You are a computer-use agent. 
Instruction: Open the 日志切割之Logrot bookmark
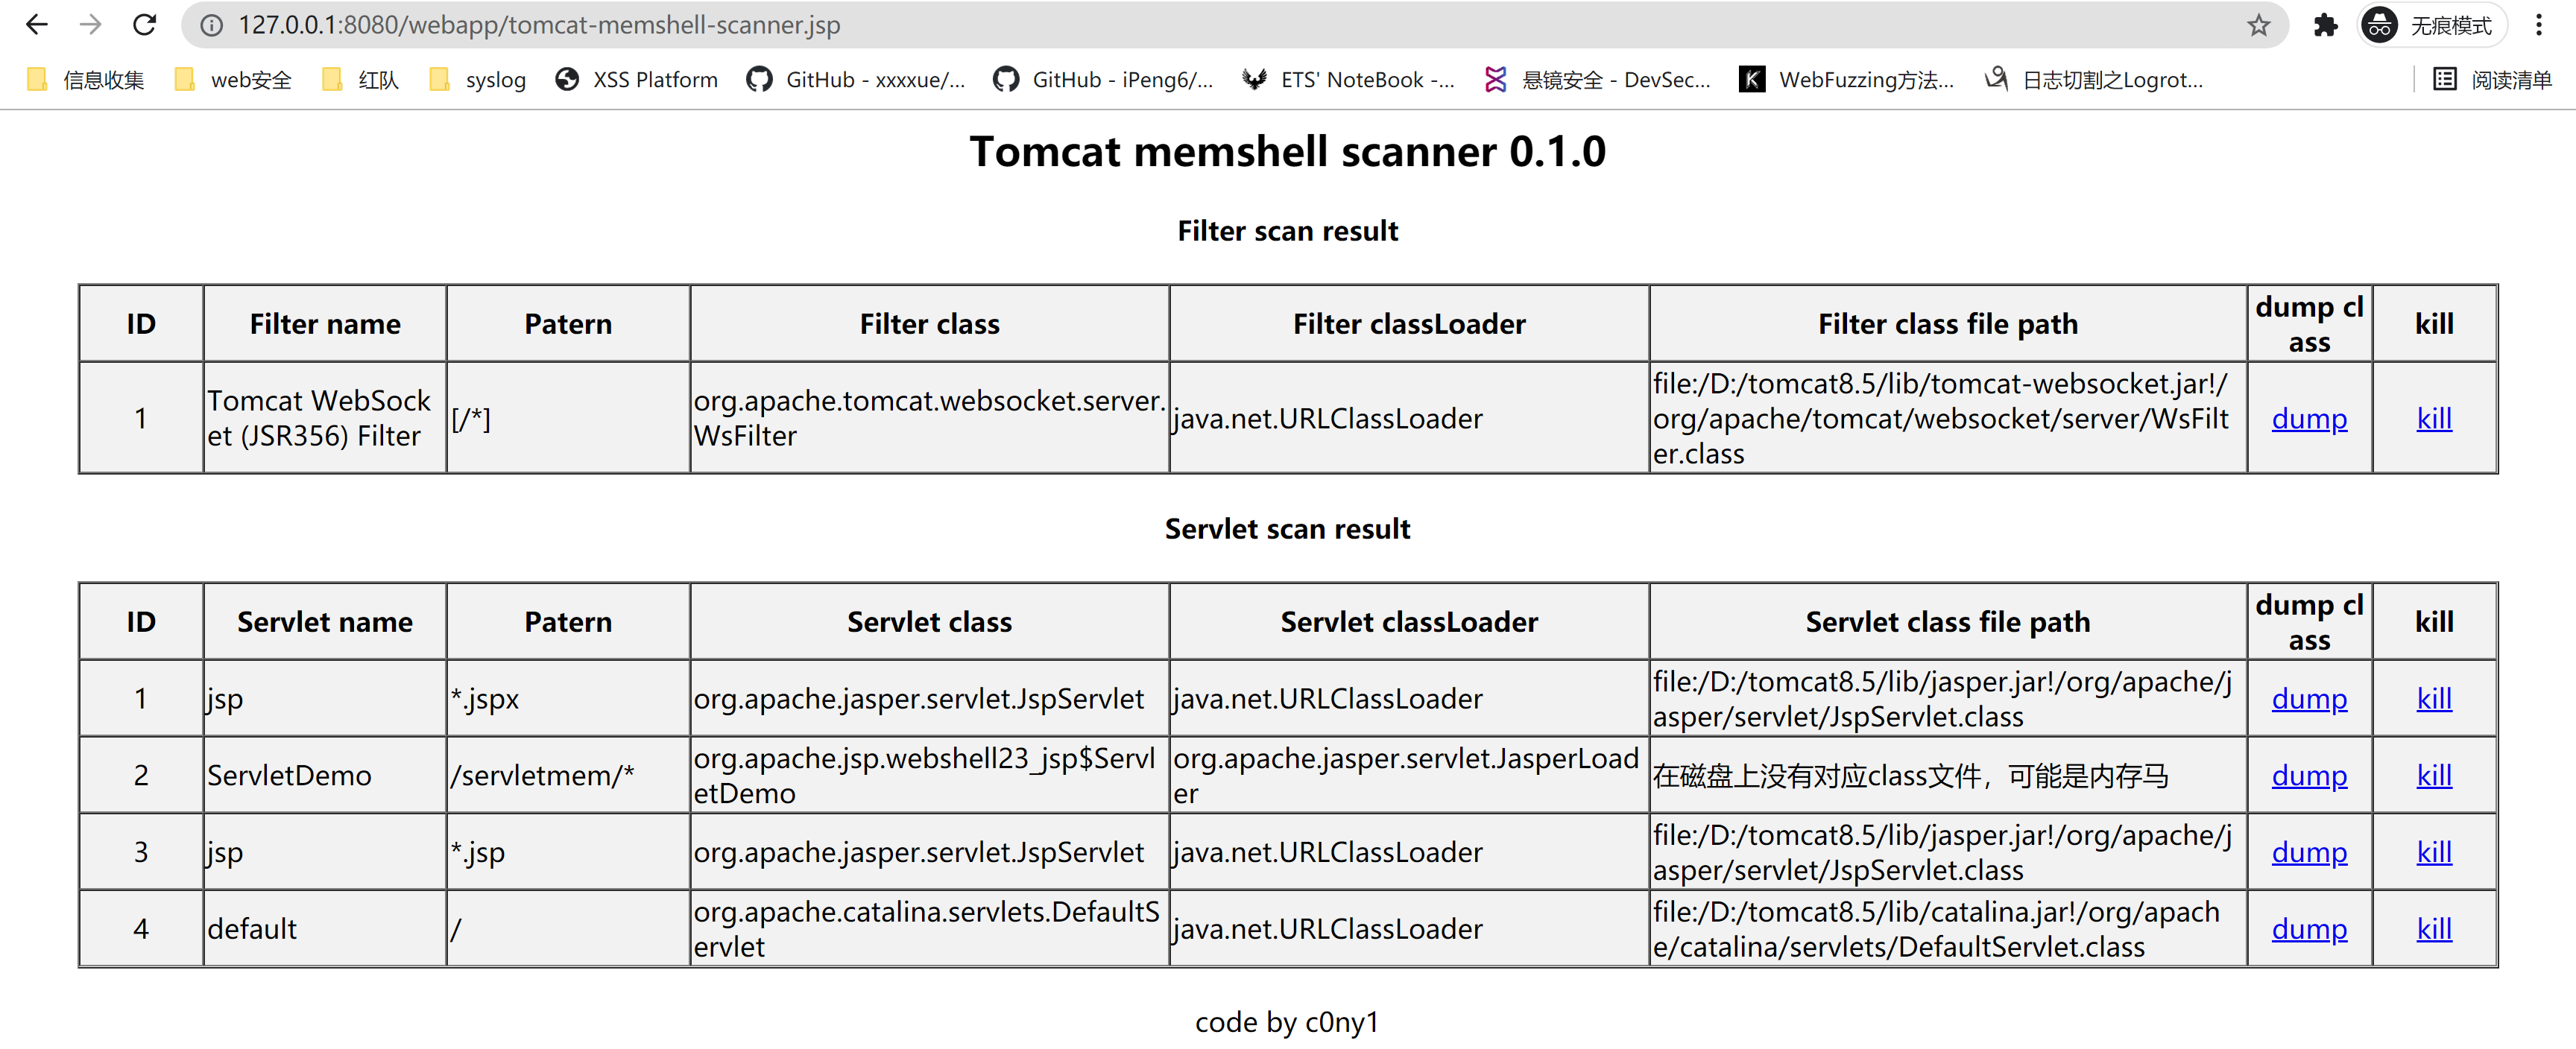click(x=2095, y=80)
